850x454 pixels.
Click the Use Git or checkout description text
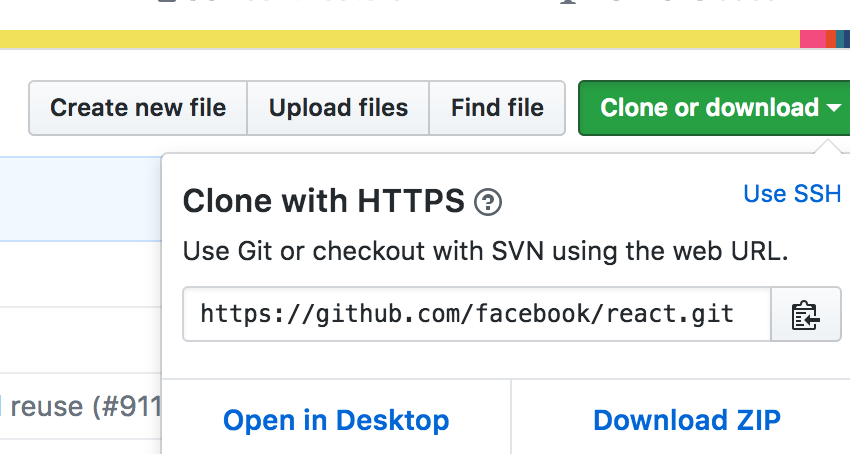pyautogui.click(x=486, y=251)
